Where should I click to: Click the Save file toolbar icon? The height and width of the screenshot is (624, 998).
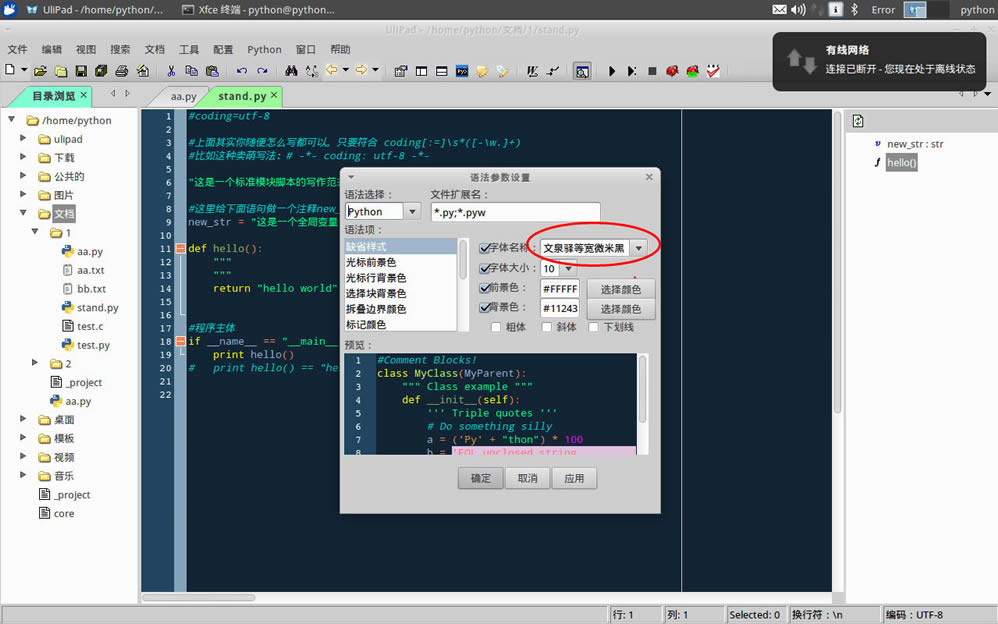(81, 71)
